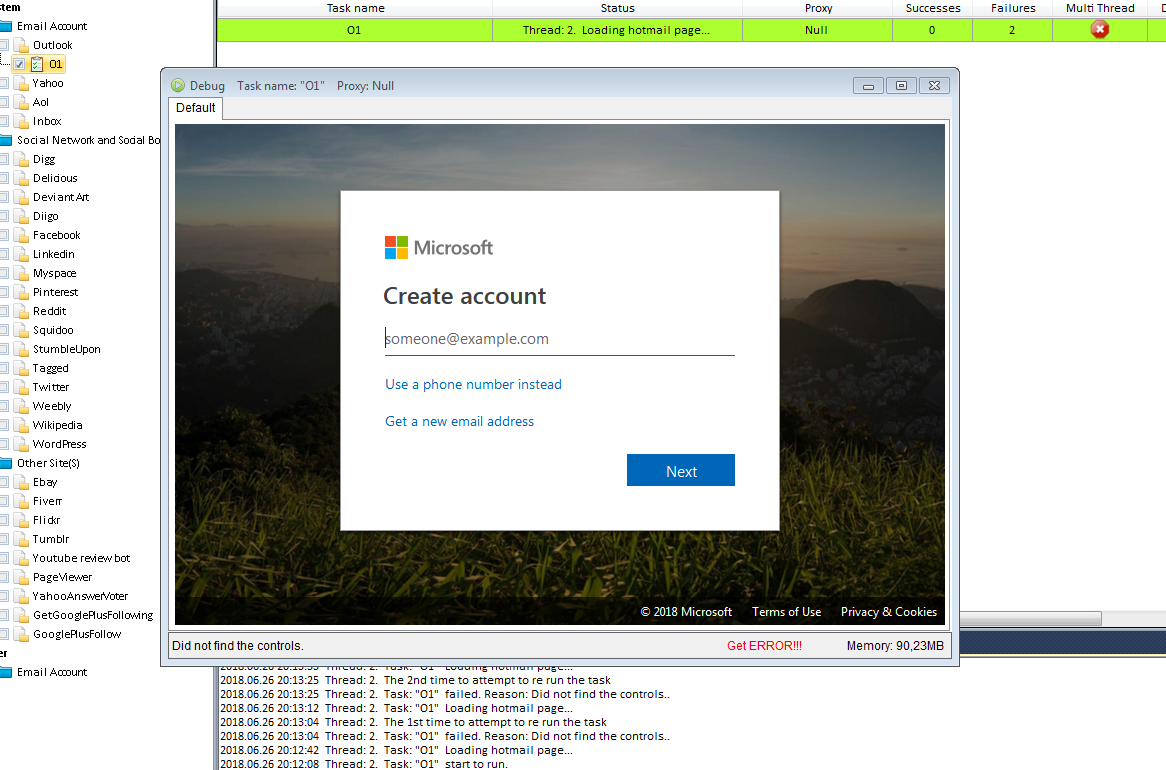Click the Outlook folder icon

(22, 45)
